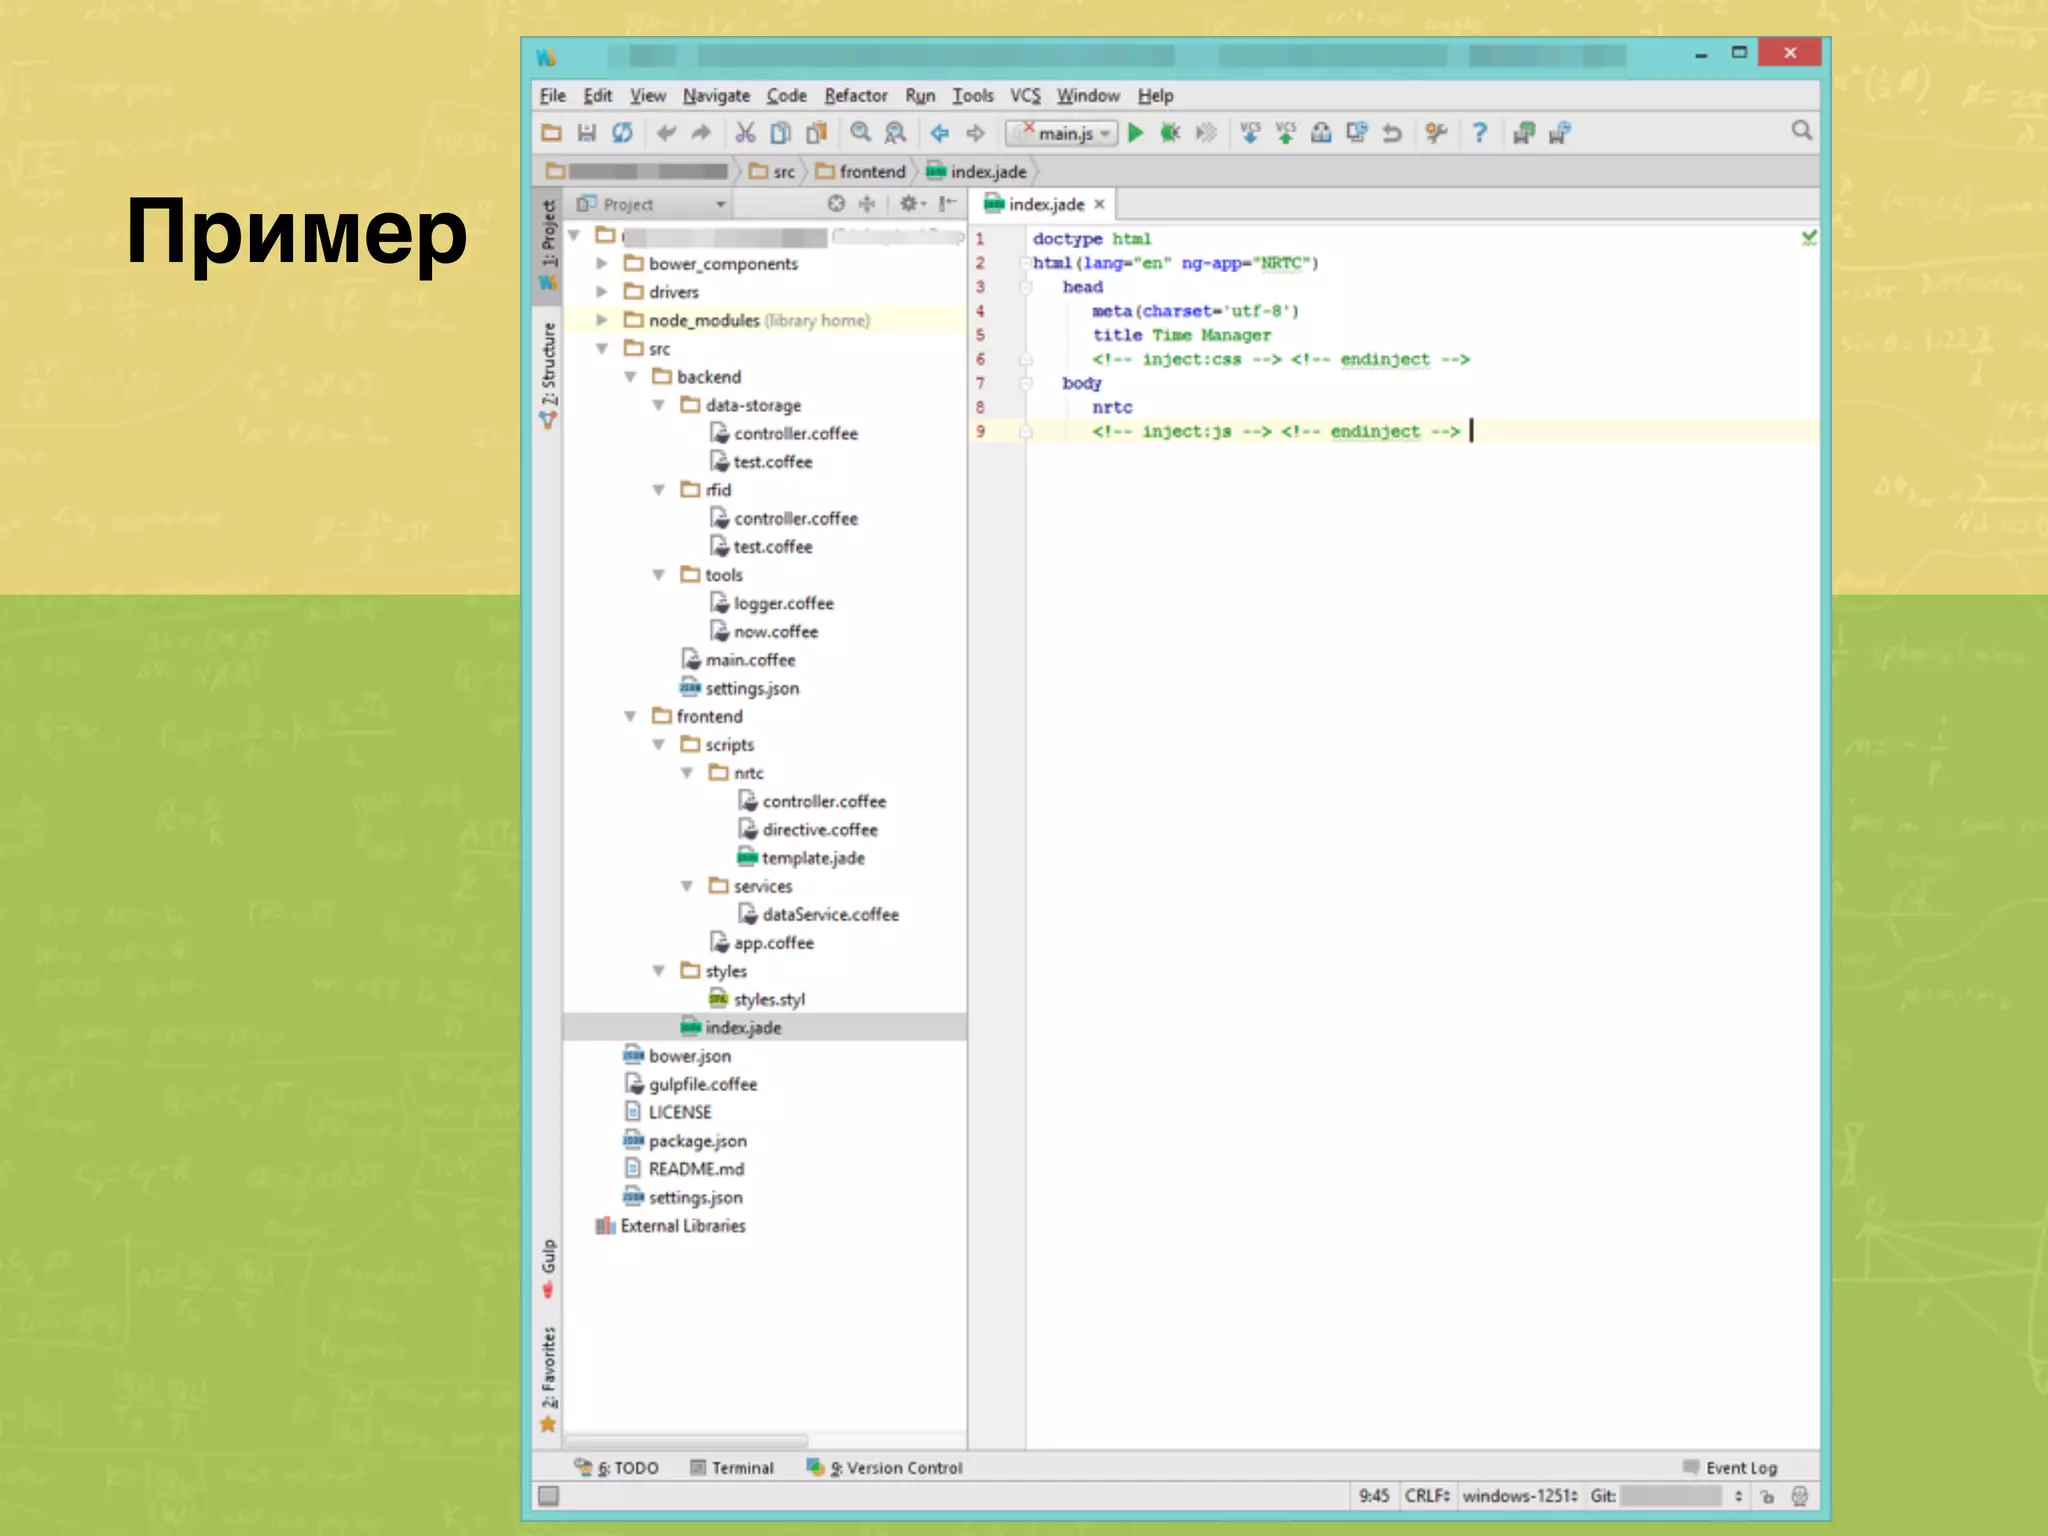2048x1536 pixels.
Task: Click the Find magnifier icon
Action: tap(860, 132)
